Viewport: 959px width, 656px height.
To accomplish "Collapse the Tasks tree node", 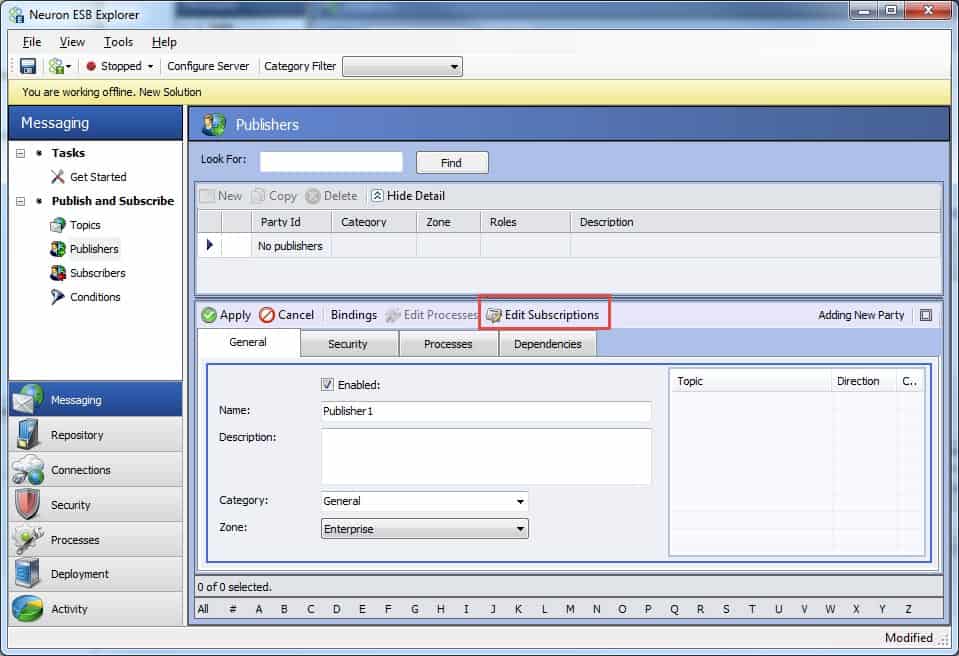I will (x=21, y=153).
